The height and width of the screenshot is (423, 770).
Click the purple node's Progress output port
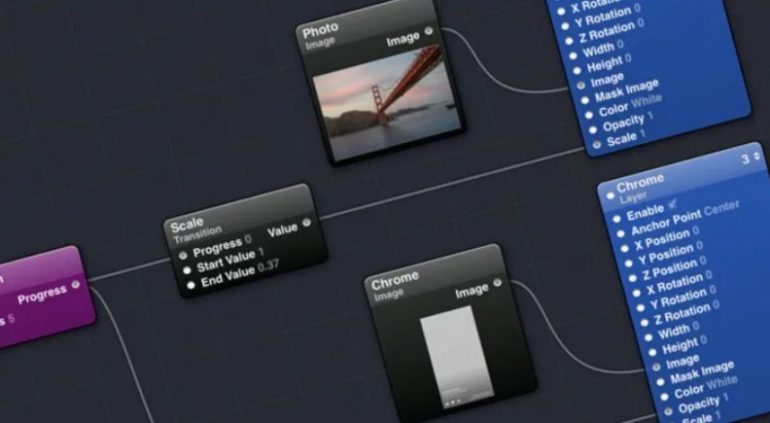click(x=75, y=284)
